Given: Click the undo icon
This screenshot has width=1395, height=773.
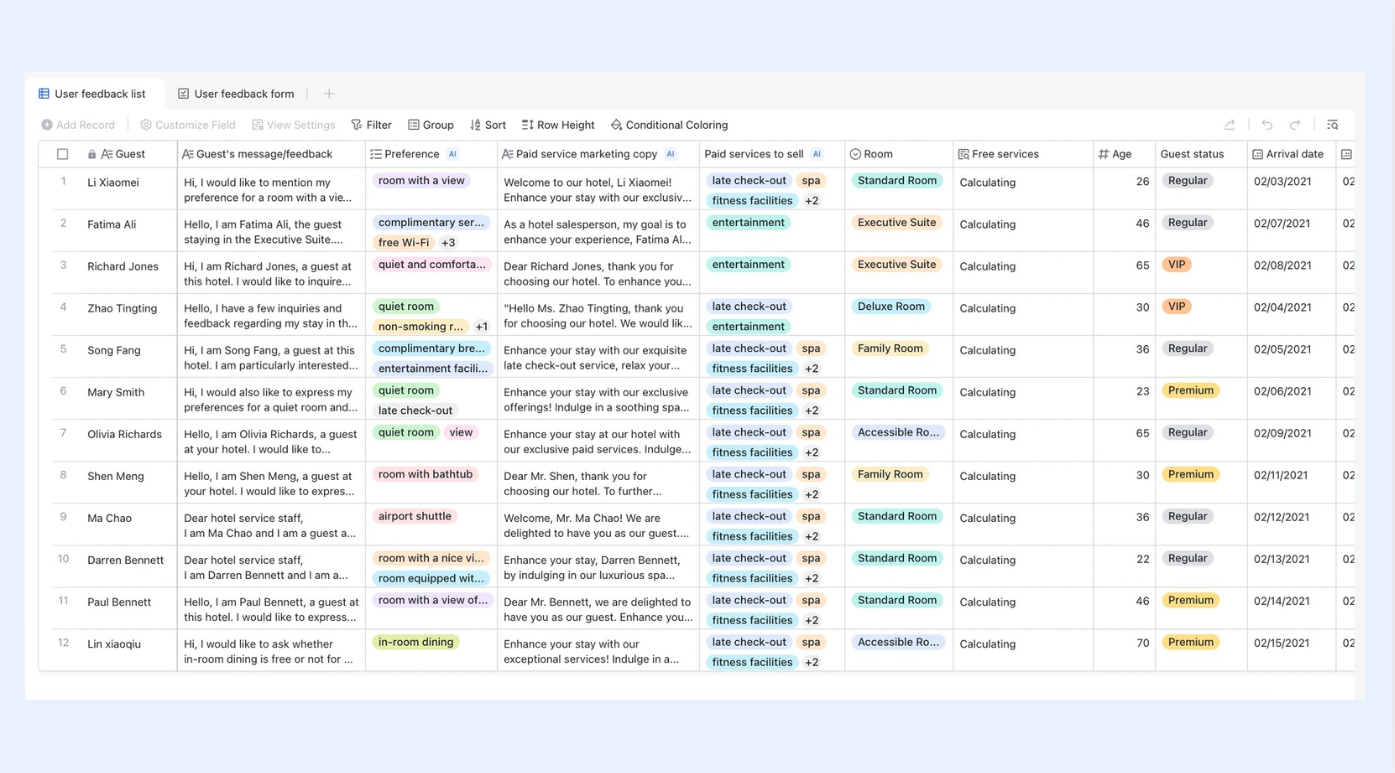Looking at the screenshot, I should pyautogui.click(x=1267, y=125).
